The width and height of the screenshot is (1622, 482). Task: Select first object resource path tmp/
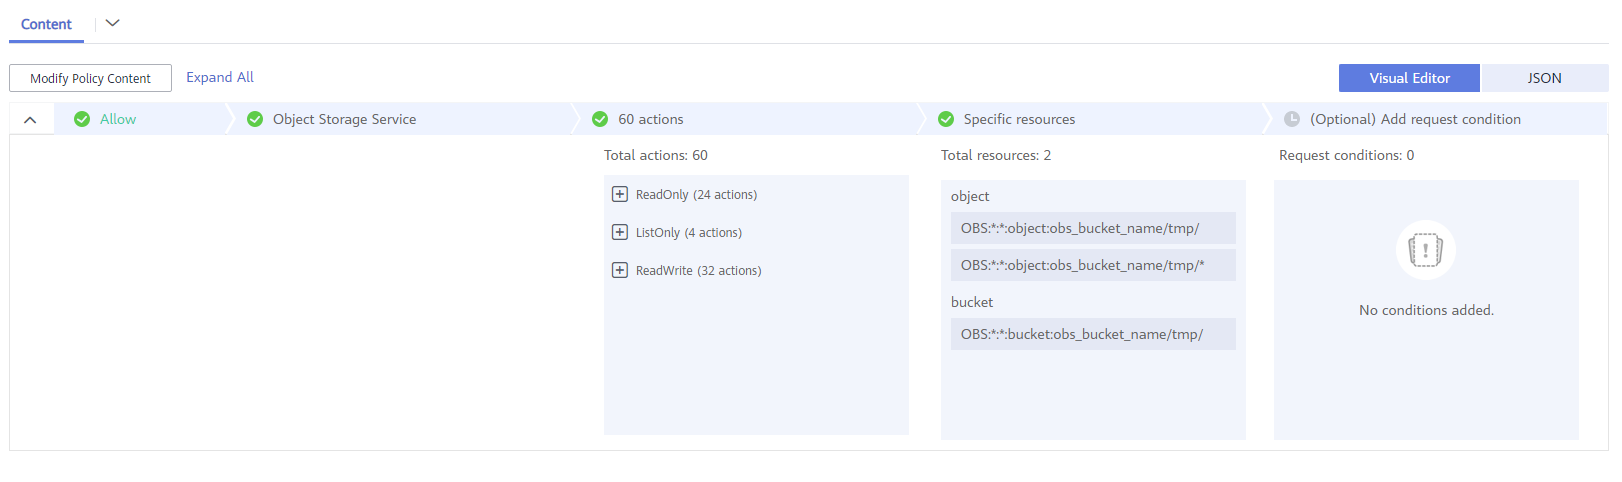tap(1093, 228)
